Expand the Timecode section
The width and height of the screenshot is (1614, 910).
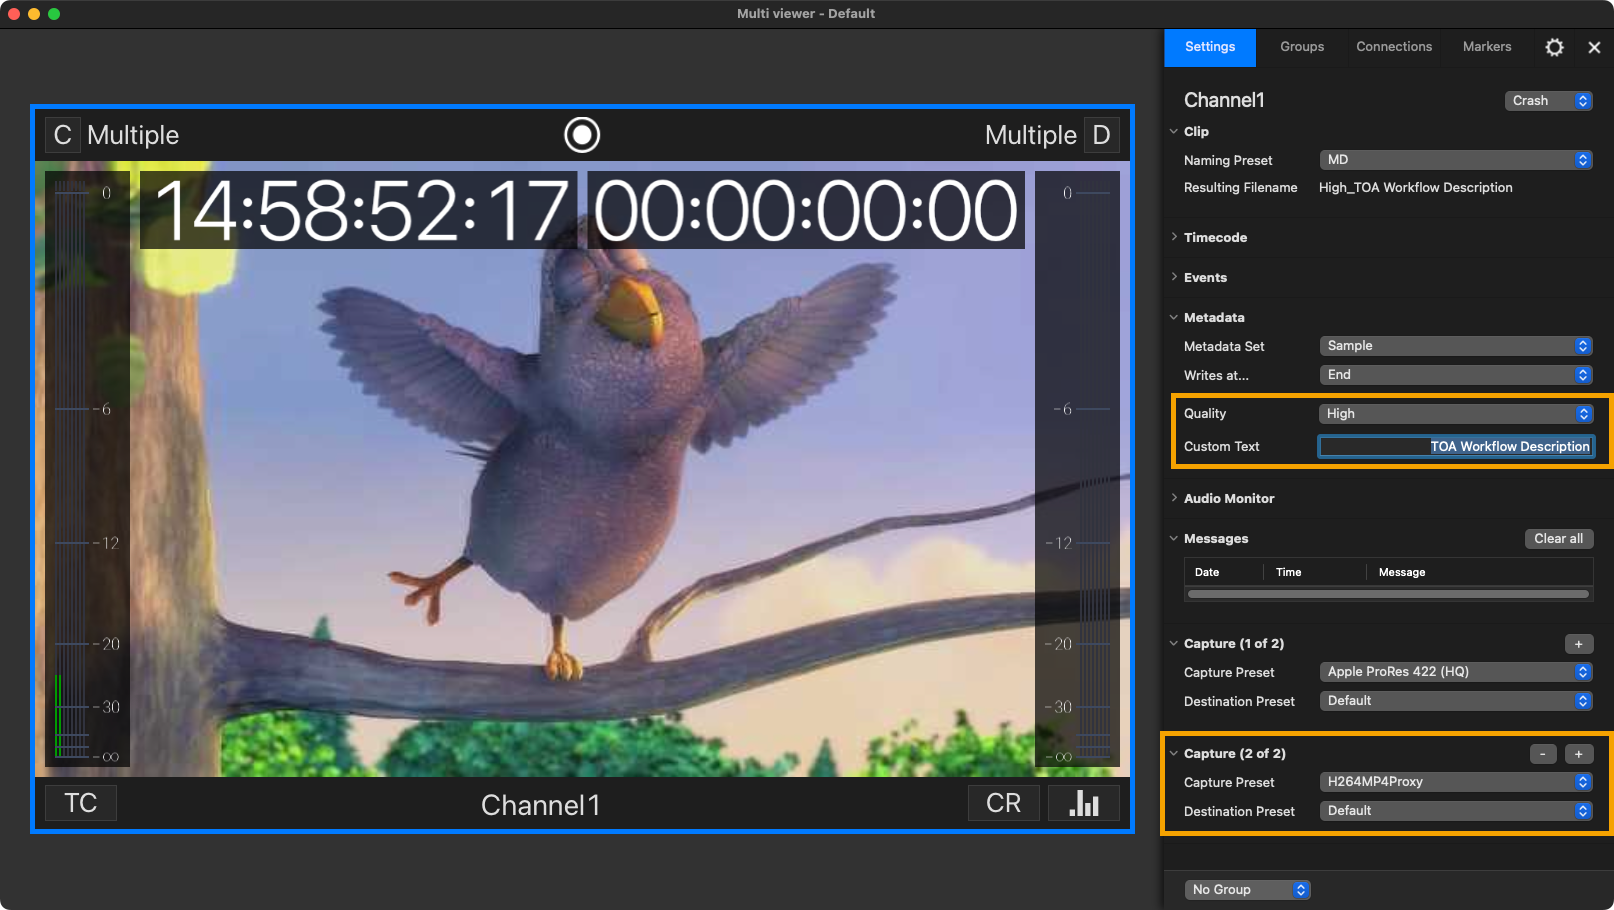tap(1174, 238)
